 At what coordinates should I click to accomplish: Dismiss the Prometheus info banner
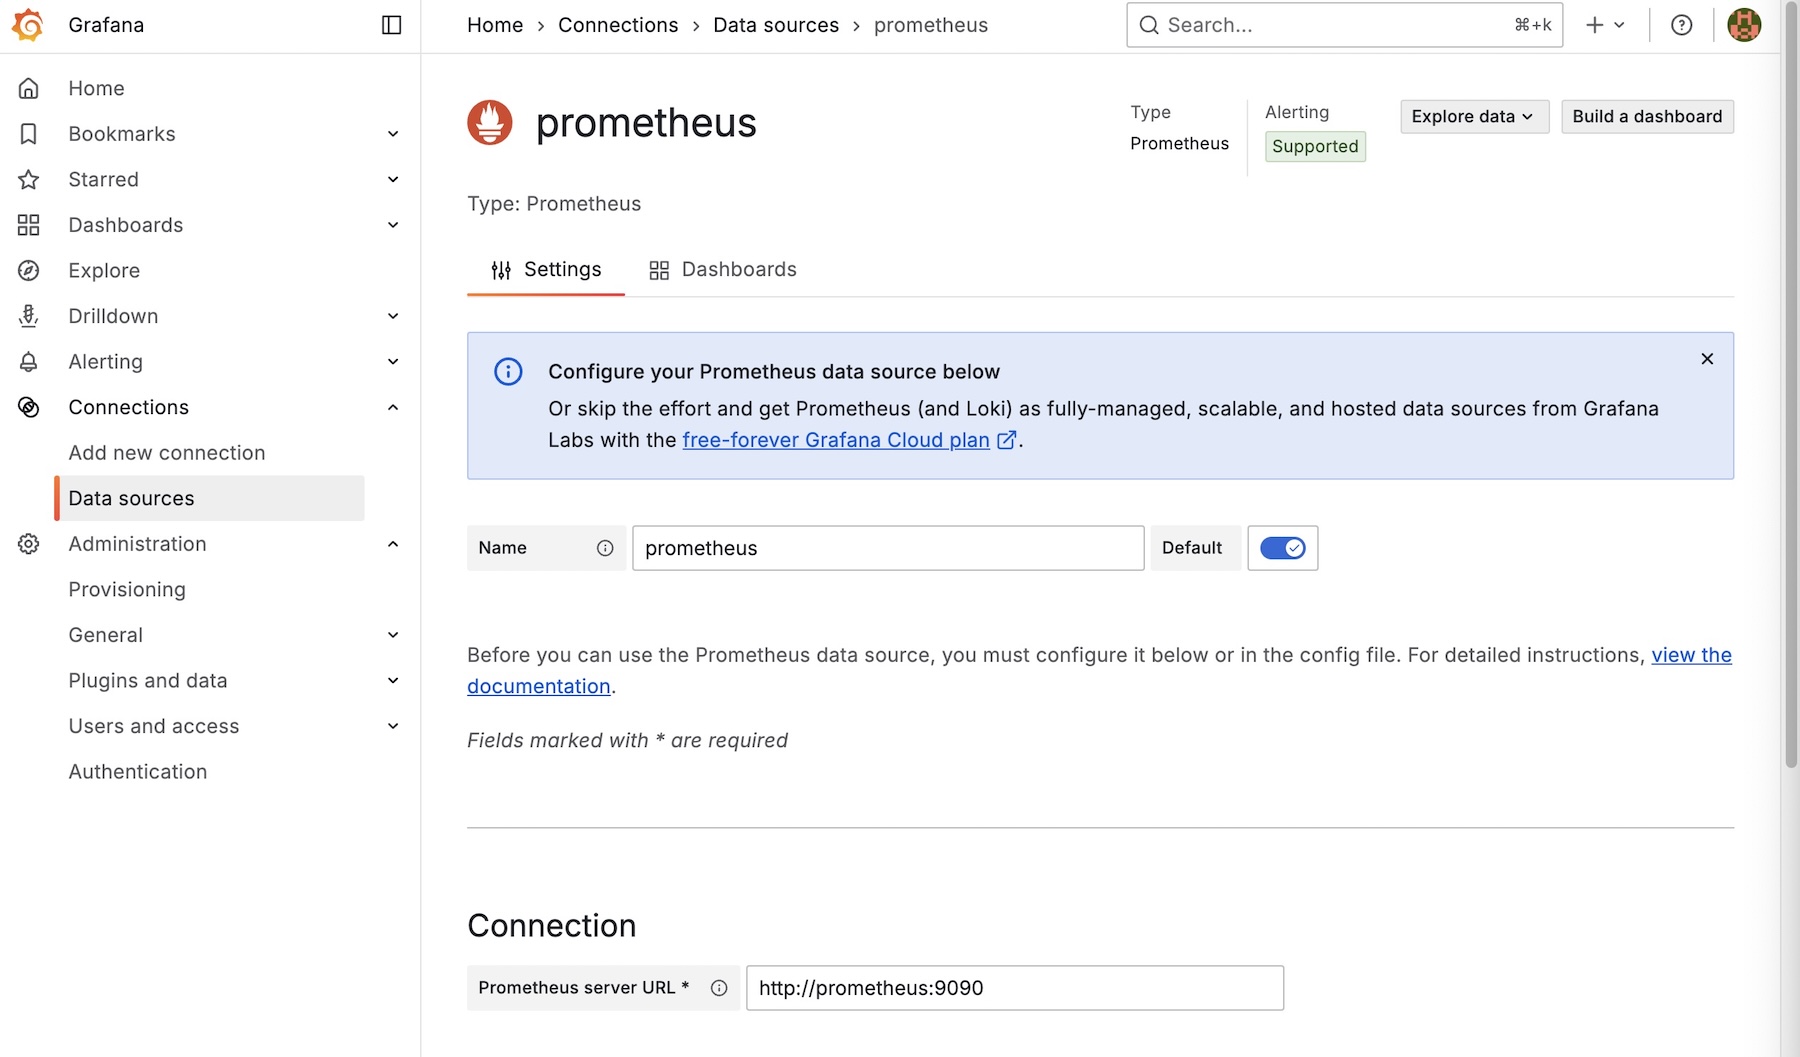(x=1707, y=359)
